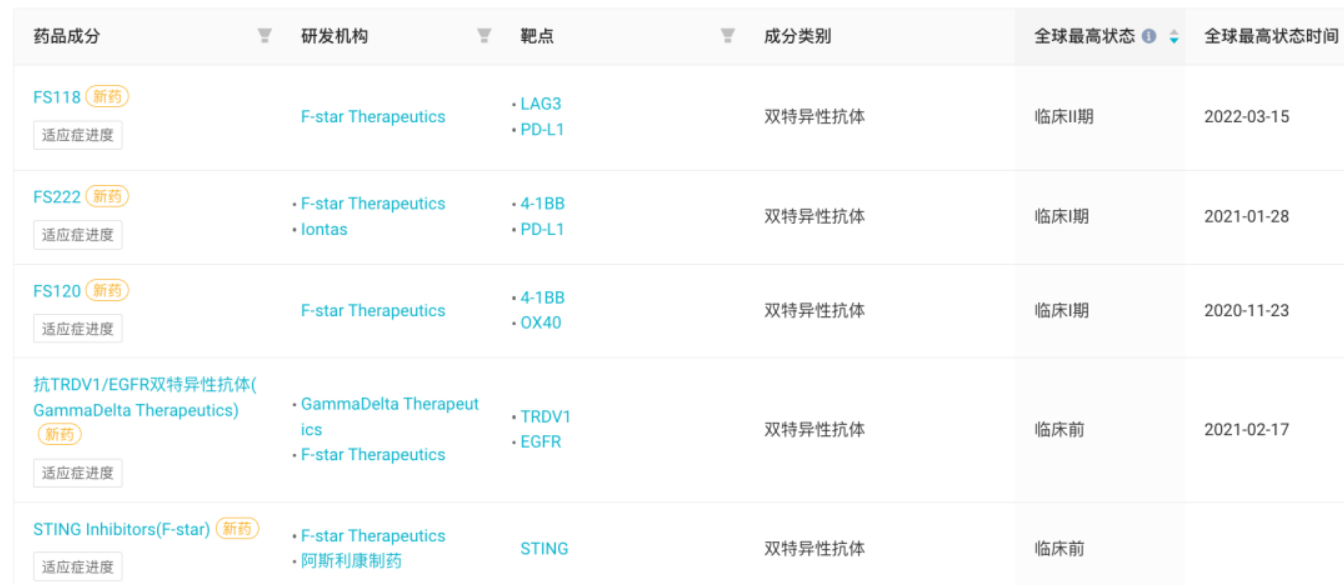Open the TRDV1 target link
This screenshot has height=585, width=1344.
[x=545, y=416]
